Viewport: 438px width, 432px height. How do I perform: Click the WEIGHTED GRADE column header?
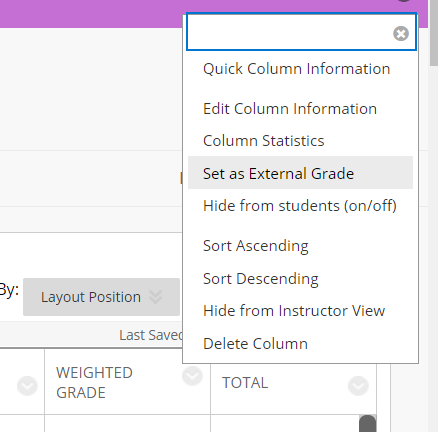pos(94,383)
